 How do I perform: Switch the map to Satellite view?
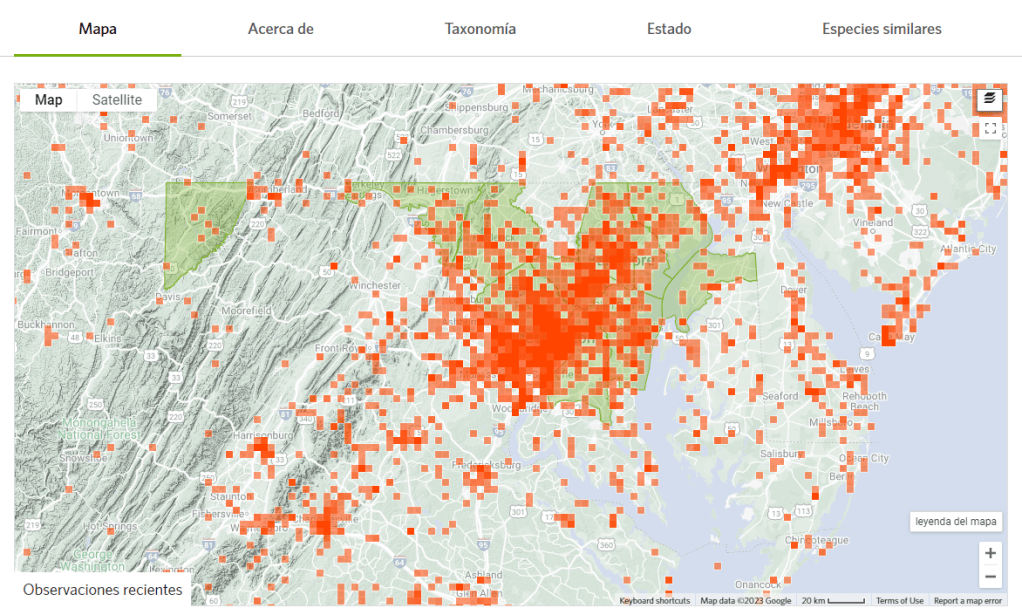point(117,100)
